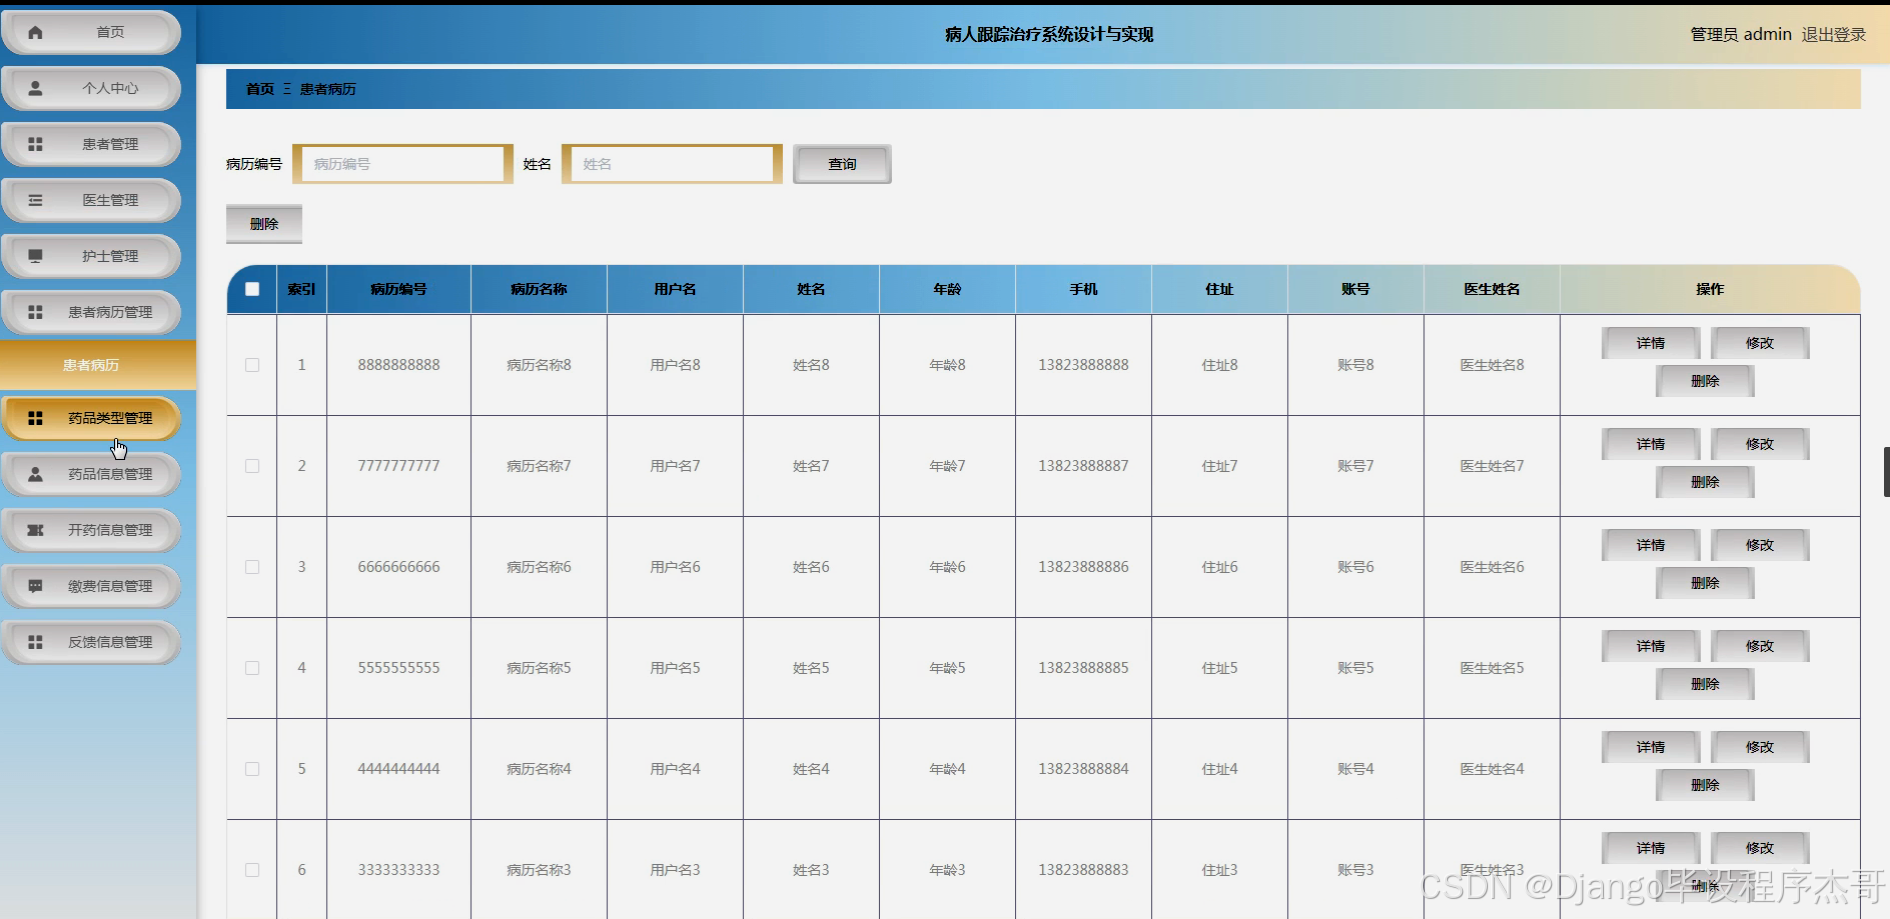This screenshot has width=1890, height=919.
Task: Click 详情 for record 6666666666
Action: point(1651,545)
